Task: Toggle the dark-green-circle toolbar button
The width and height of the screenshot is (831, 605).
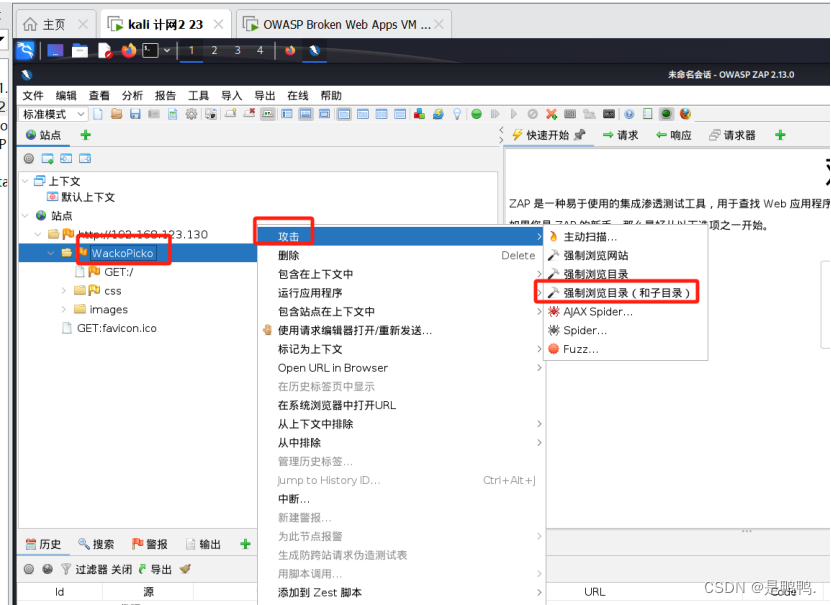Action: (x=666, y=114)
